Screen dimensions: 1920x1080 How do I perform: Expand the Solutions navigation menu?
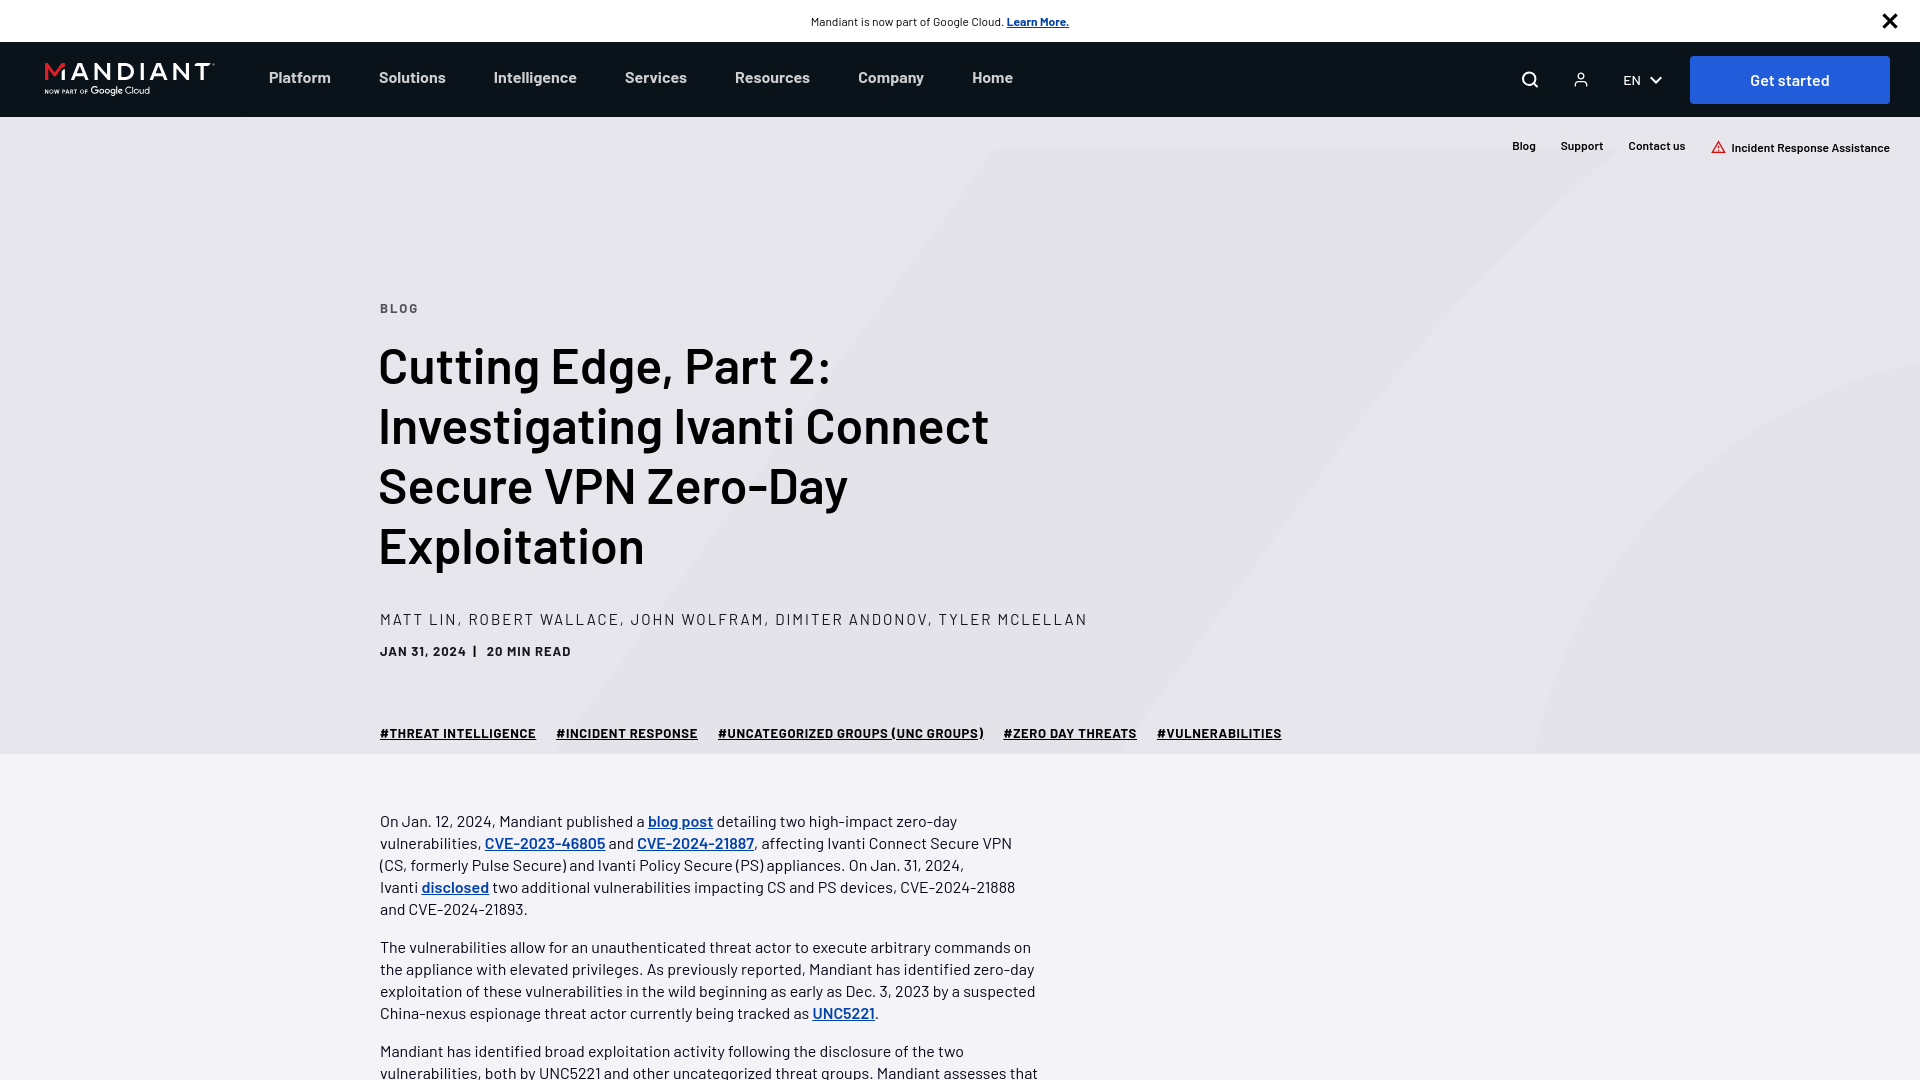tap(411, 76)
